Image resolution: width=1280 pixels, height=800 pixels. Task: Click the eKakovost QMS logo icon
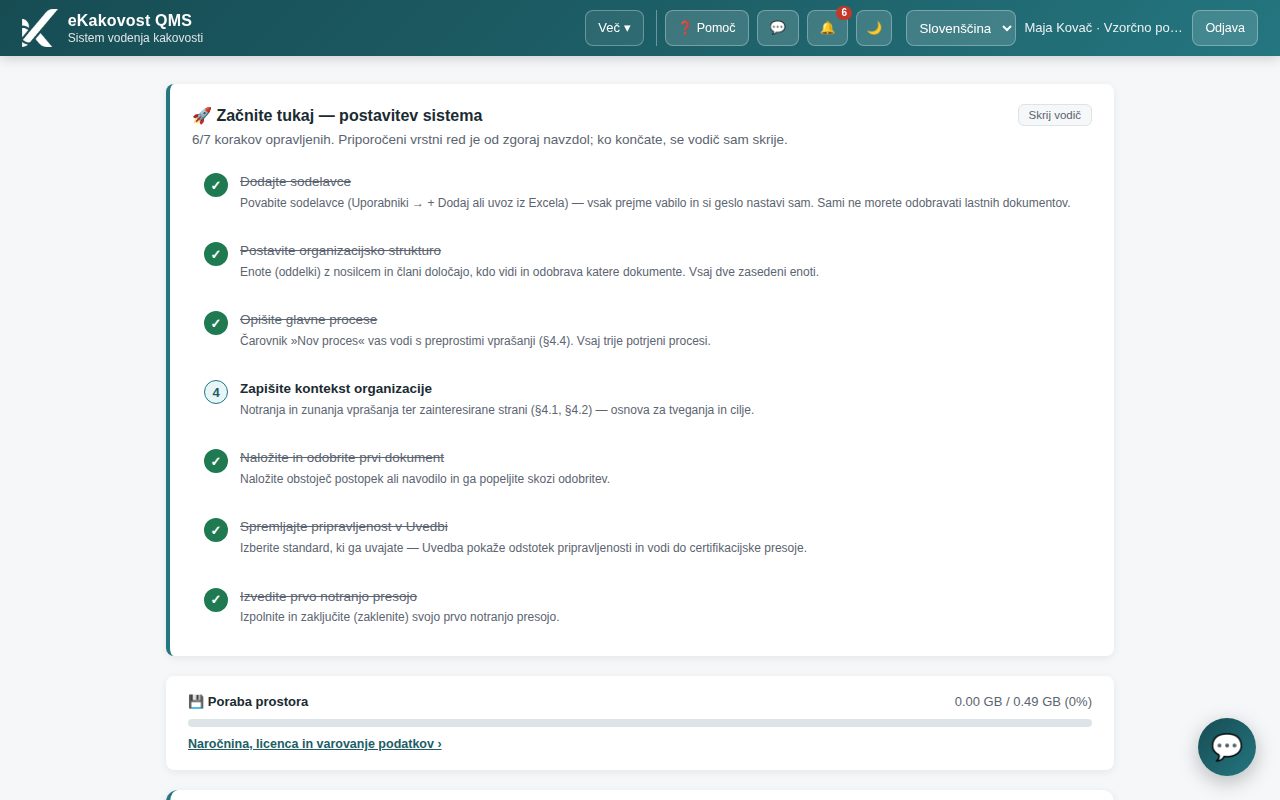click(39, 28)
